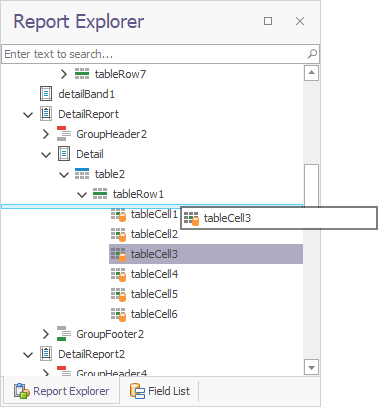Select the tableCell6 label

[x=154, y=314]
